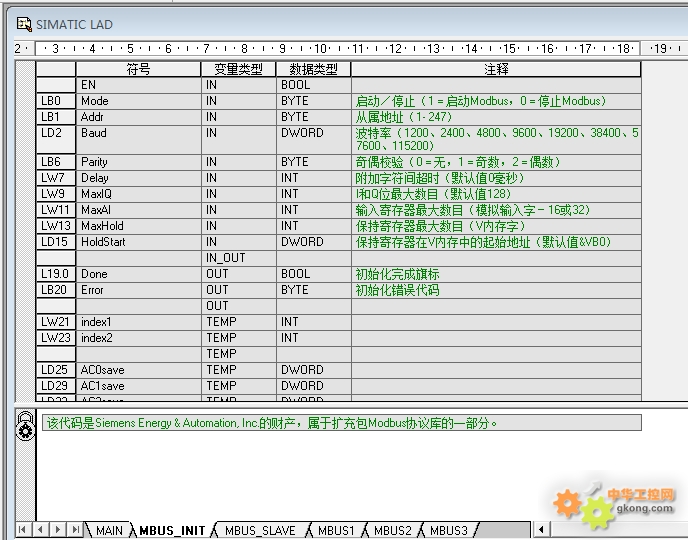Click the Siemens Energy & Automation code comment

(x=342, y=423)
